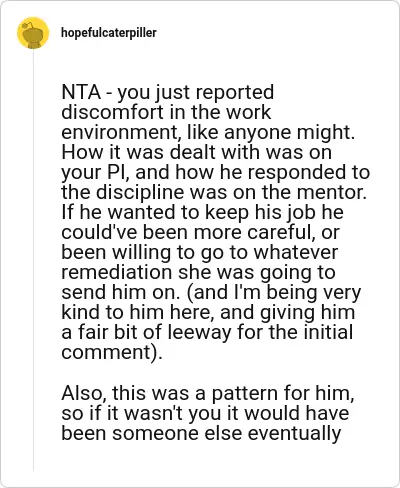Screen dimensions: 400x488
Task: Click the words "someone else" in the last line
Action: [x=177, y=433]
